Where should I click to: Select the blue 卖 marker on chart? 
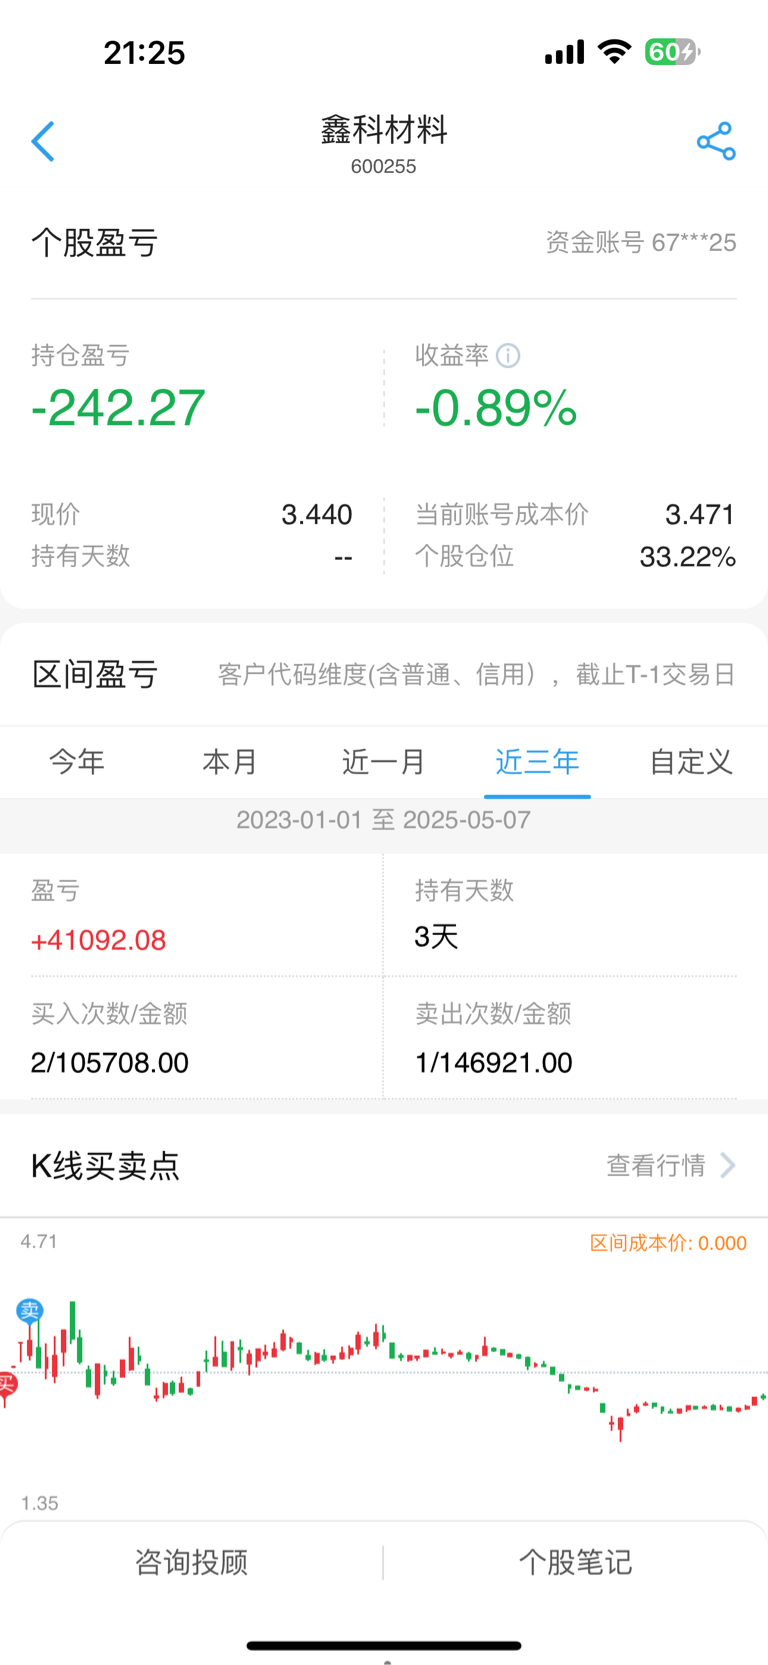30,1311
